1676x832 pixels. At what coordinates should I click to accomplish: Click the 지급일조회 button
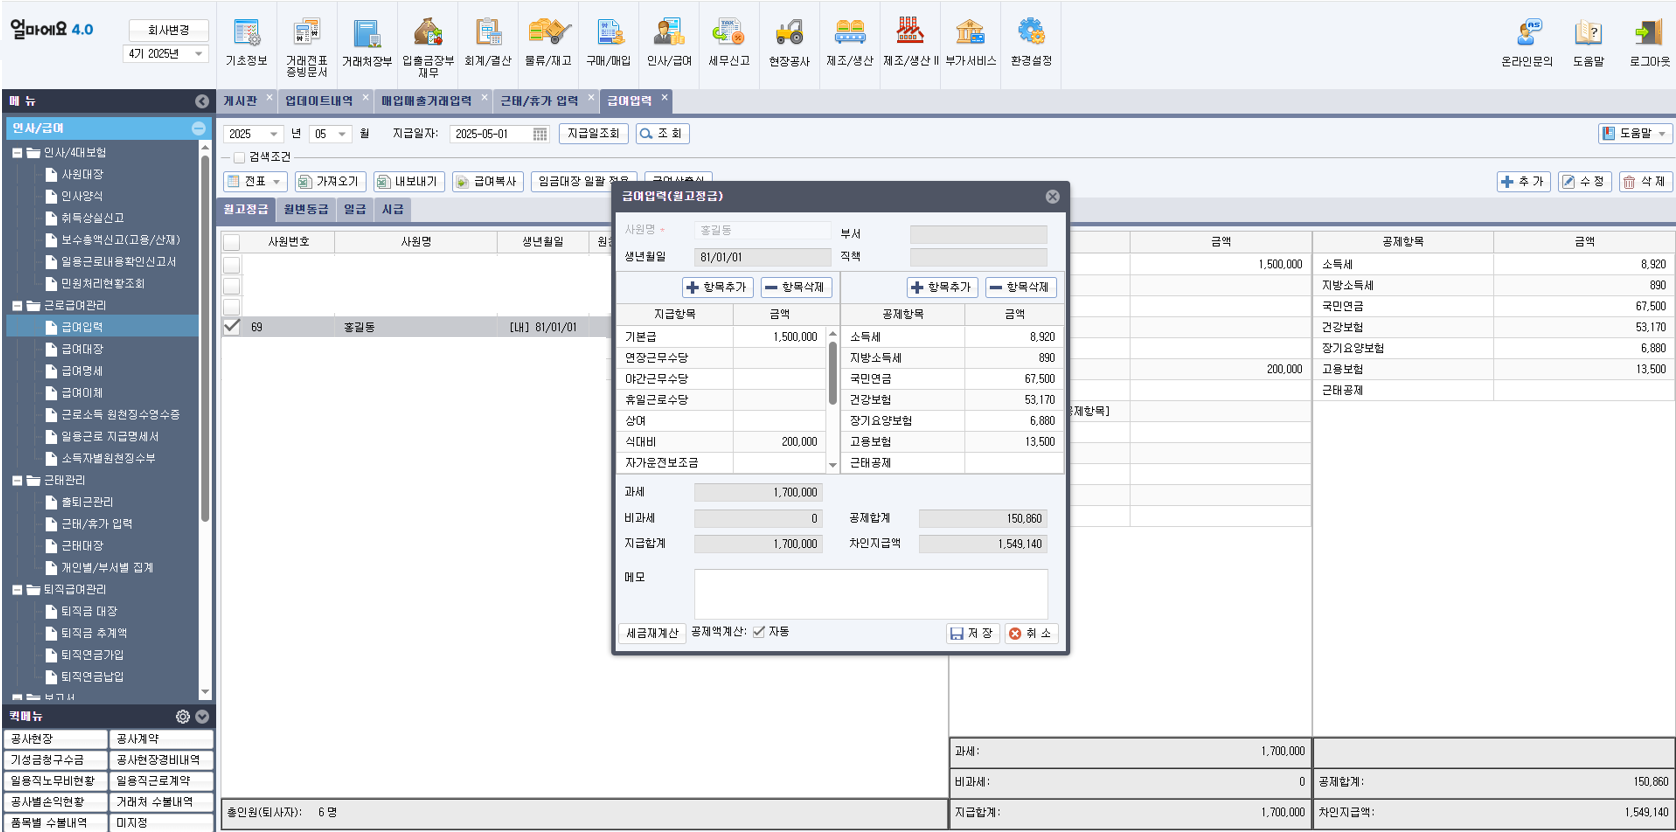point(593,133)
